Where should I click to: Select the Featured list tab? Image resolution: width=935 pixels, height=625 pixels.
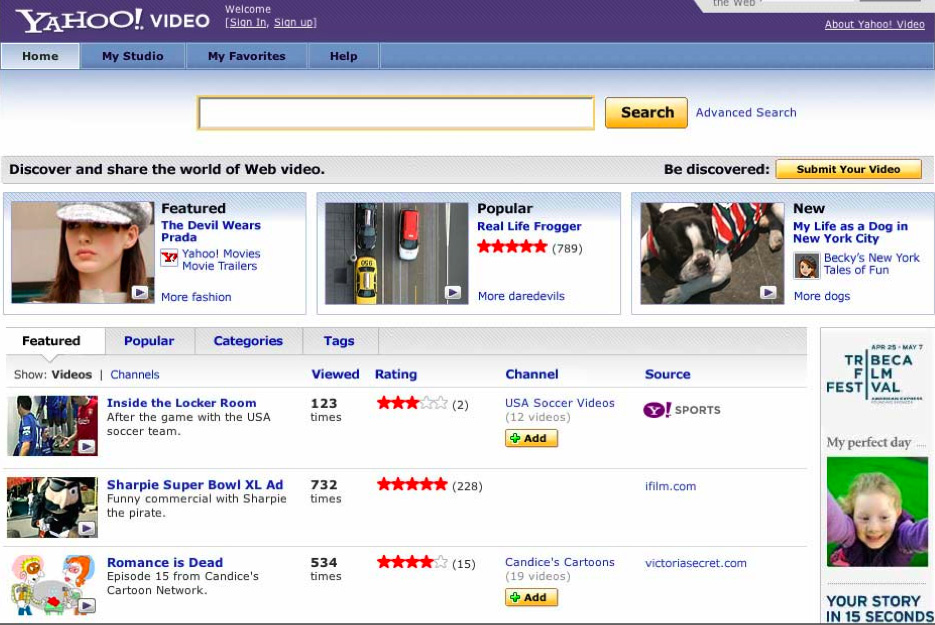(51, 341)
